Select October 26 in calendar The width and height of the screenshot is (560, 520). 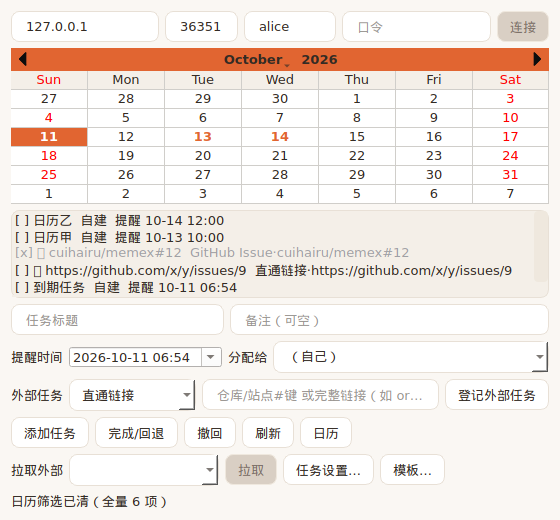[x=126, y=175]
